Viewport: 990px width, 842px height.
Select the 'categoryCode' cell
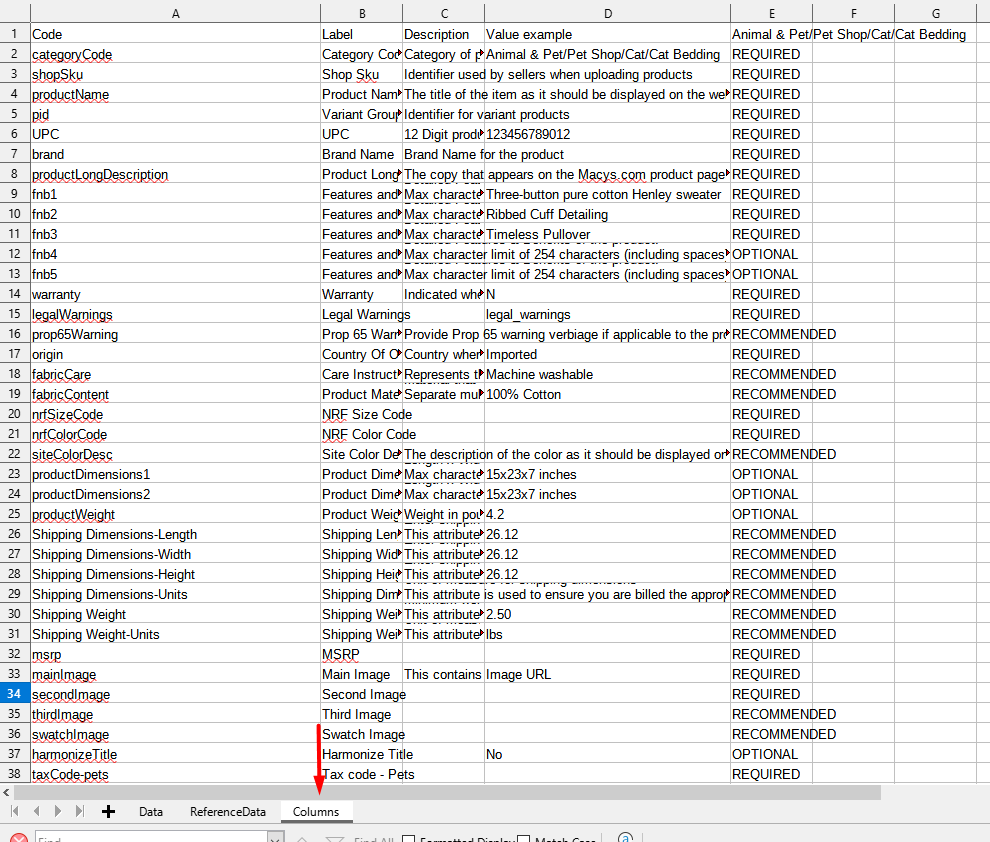pyautogui.click(x=176, y=54)
